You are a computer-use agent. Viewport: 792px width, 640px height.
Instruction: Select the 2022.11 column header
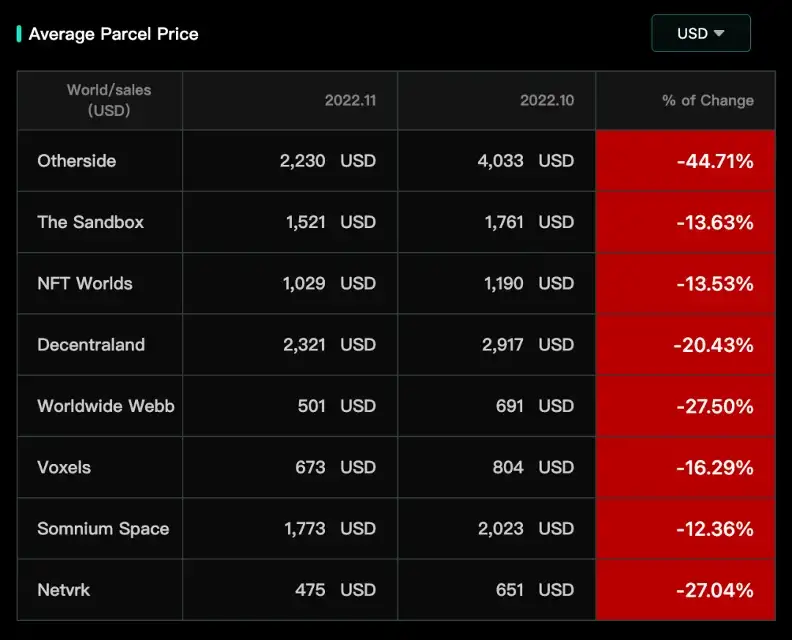[351, 101]
